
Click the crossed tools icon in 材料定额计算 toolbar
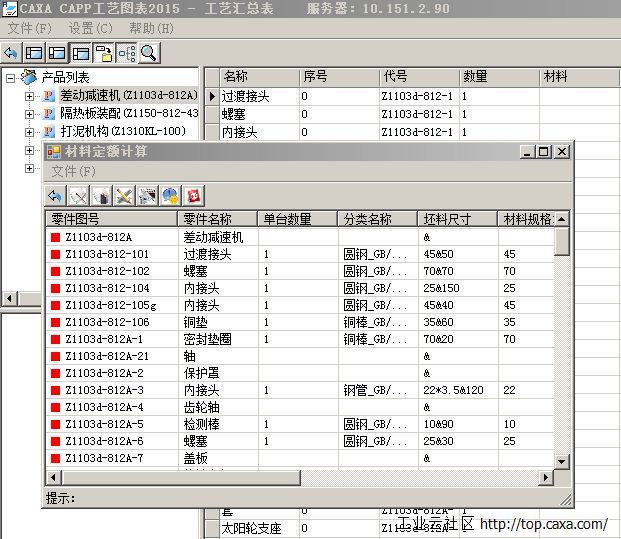tap(124, 196)
